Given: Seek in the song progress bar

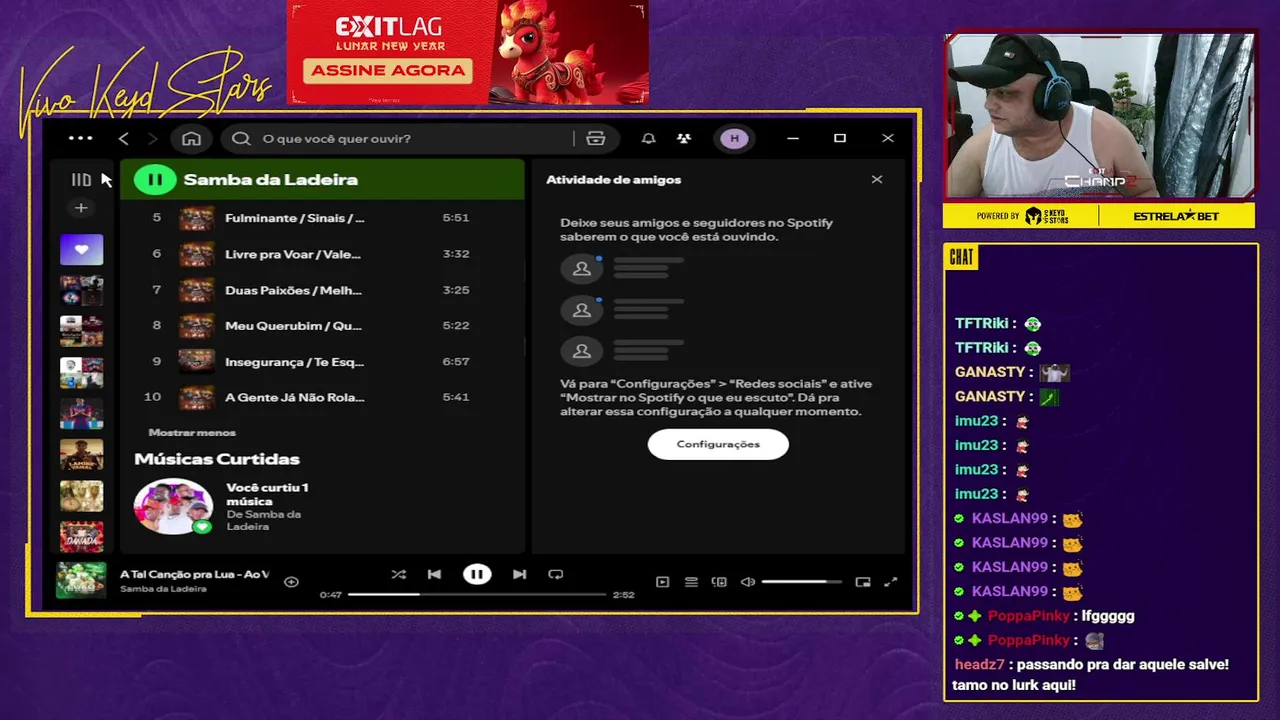Looking at the screenshot, I should 477,594.
